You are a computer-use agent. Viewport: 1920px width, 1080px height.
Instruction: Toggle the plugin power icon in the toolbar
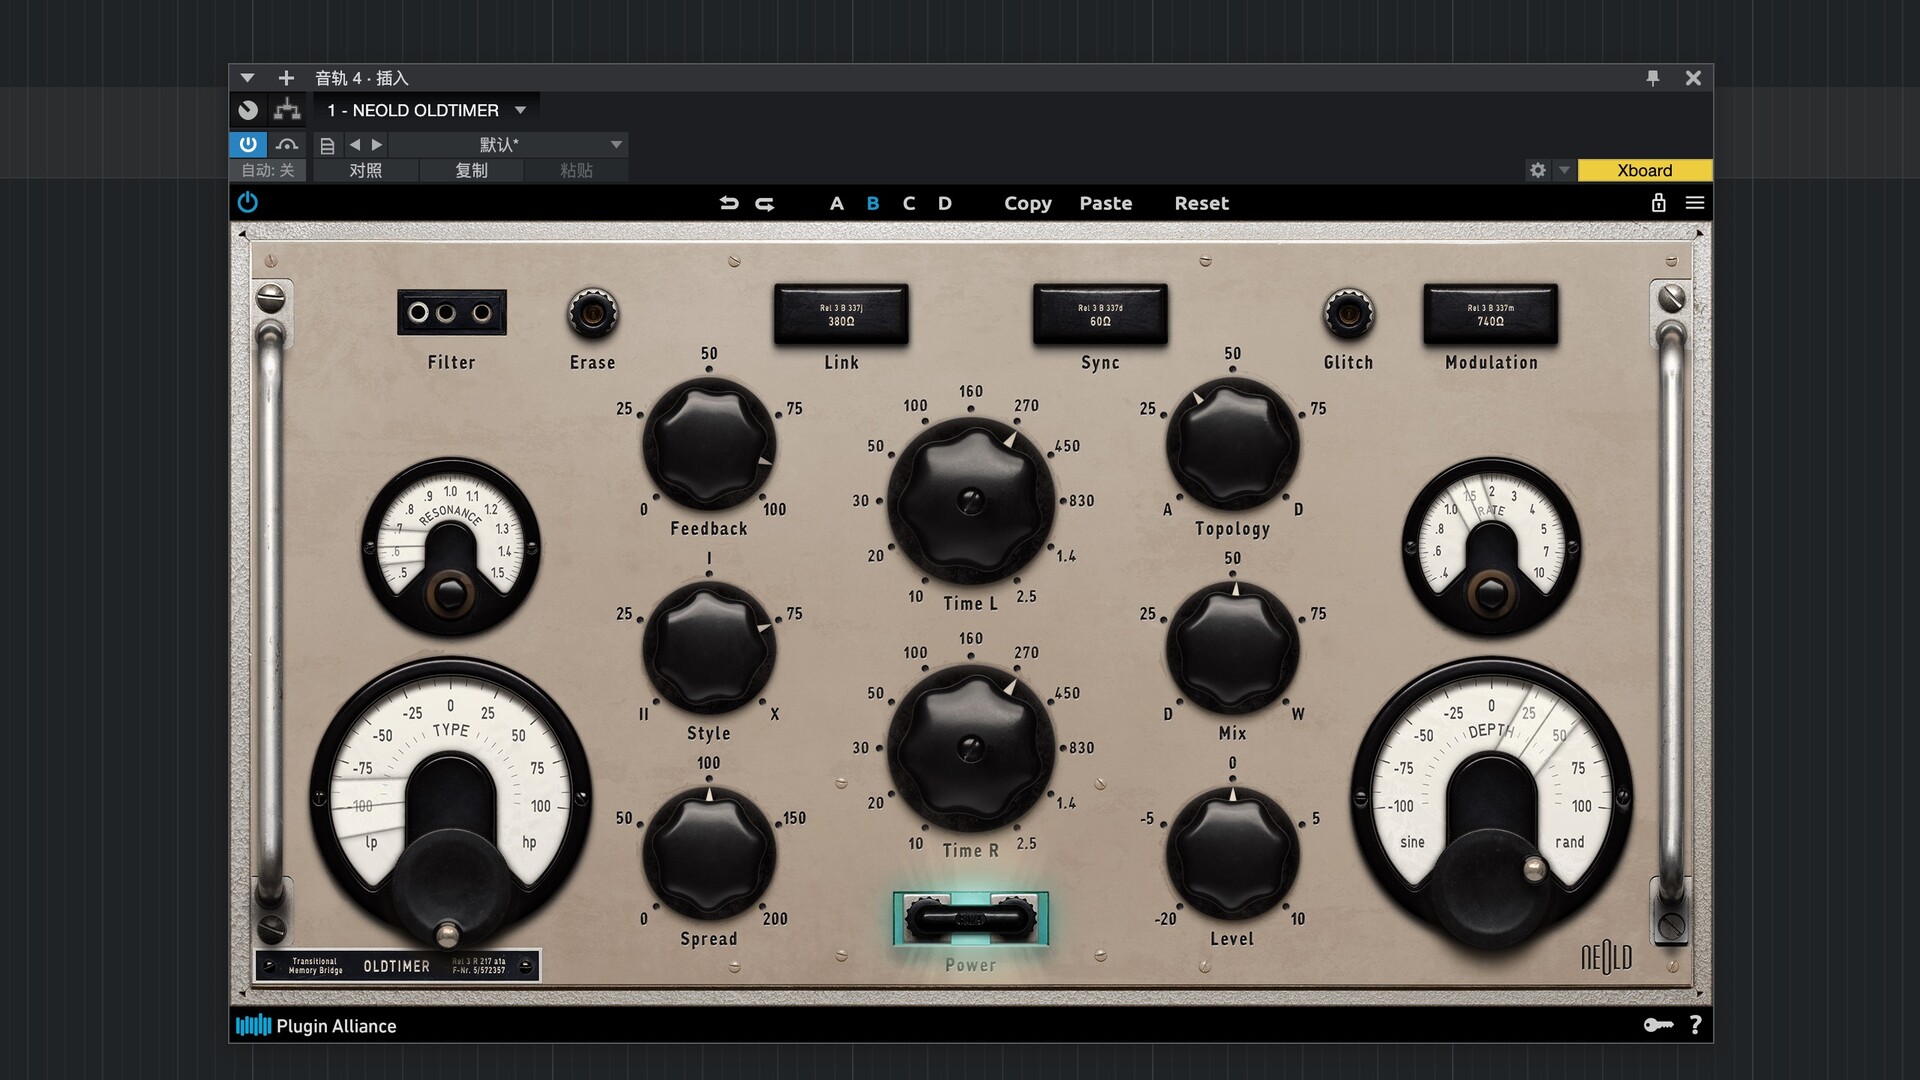pos(248,203)
